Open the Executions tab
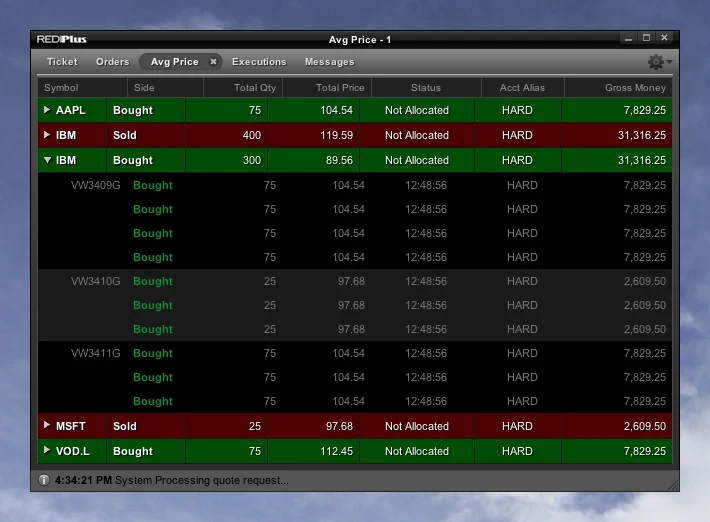The height and width of the screenshot is (522, 710). pyautogui.click(x=259, y=62)
